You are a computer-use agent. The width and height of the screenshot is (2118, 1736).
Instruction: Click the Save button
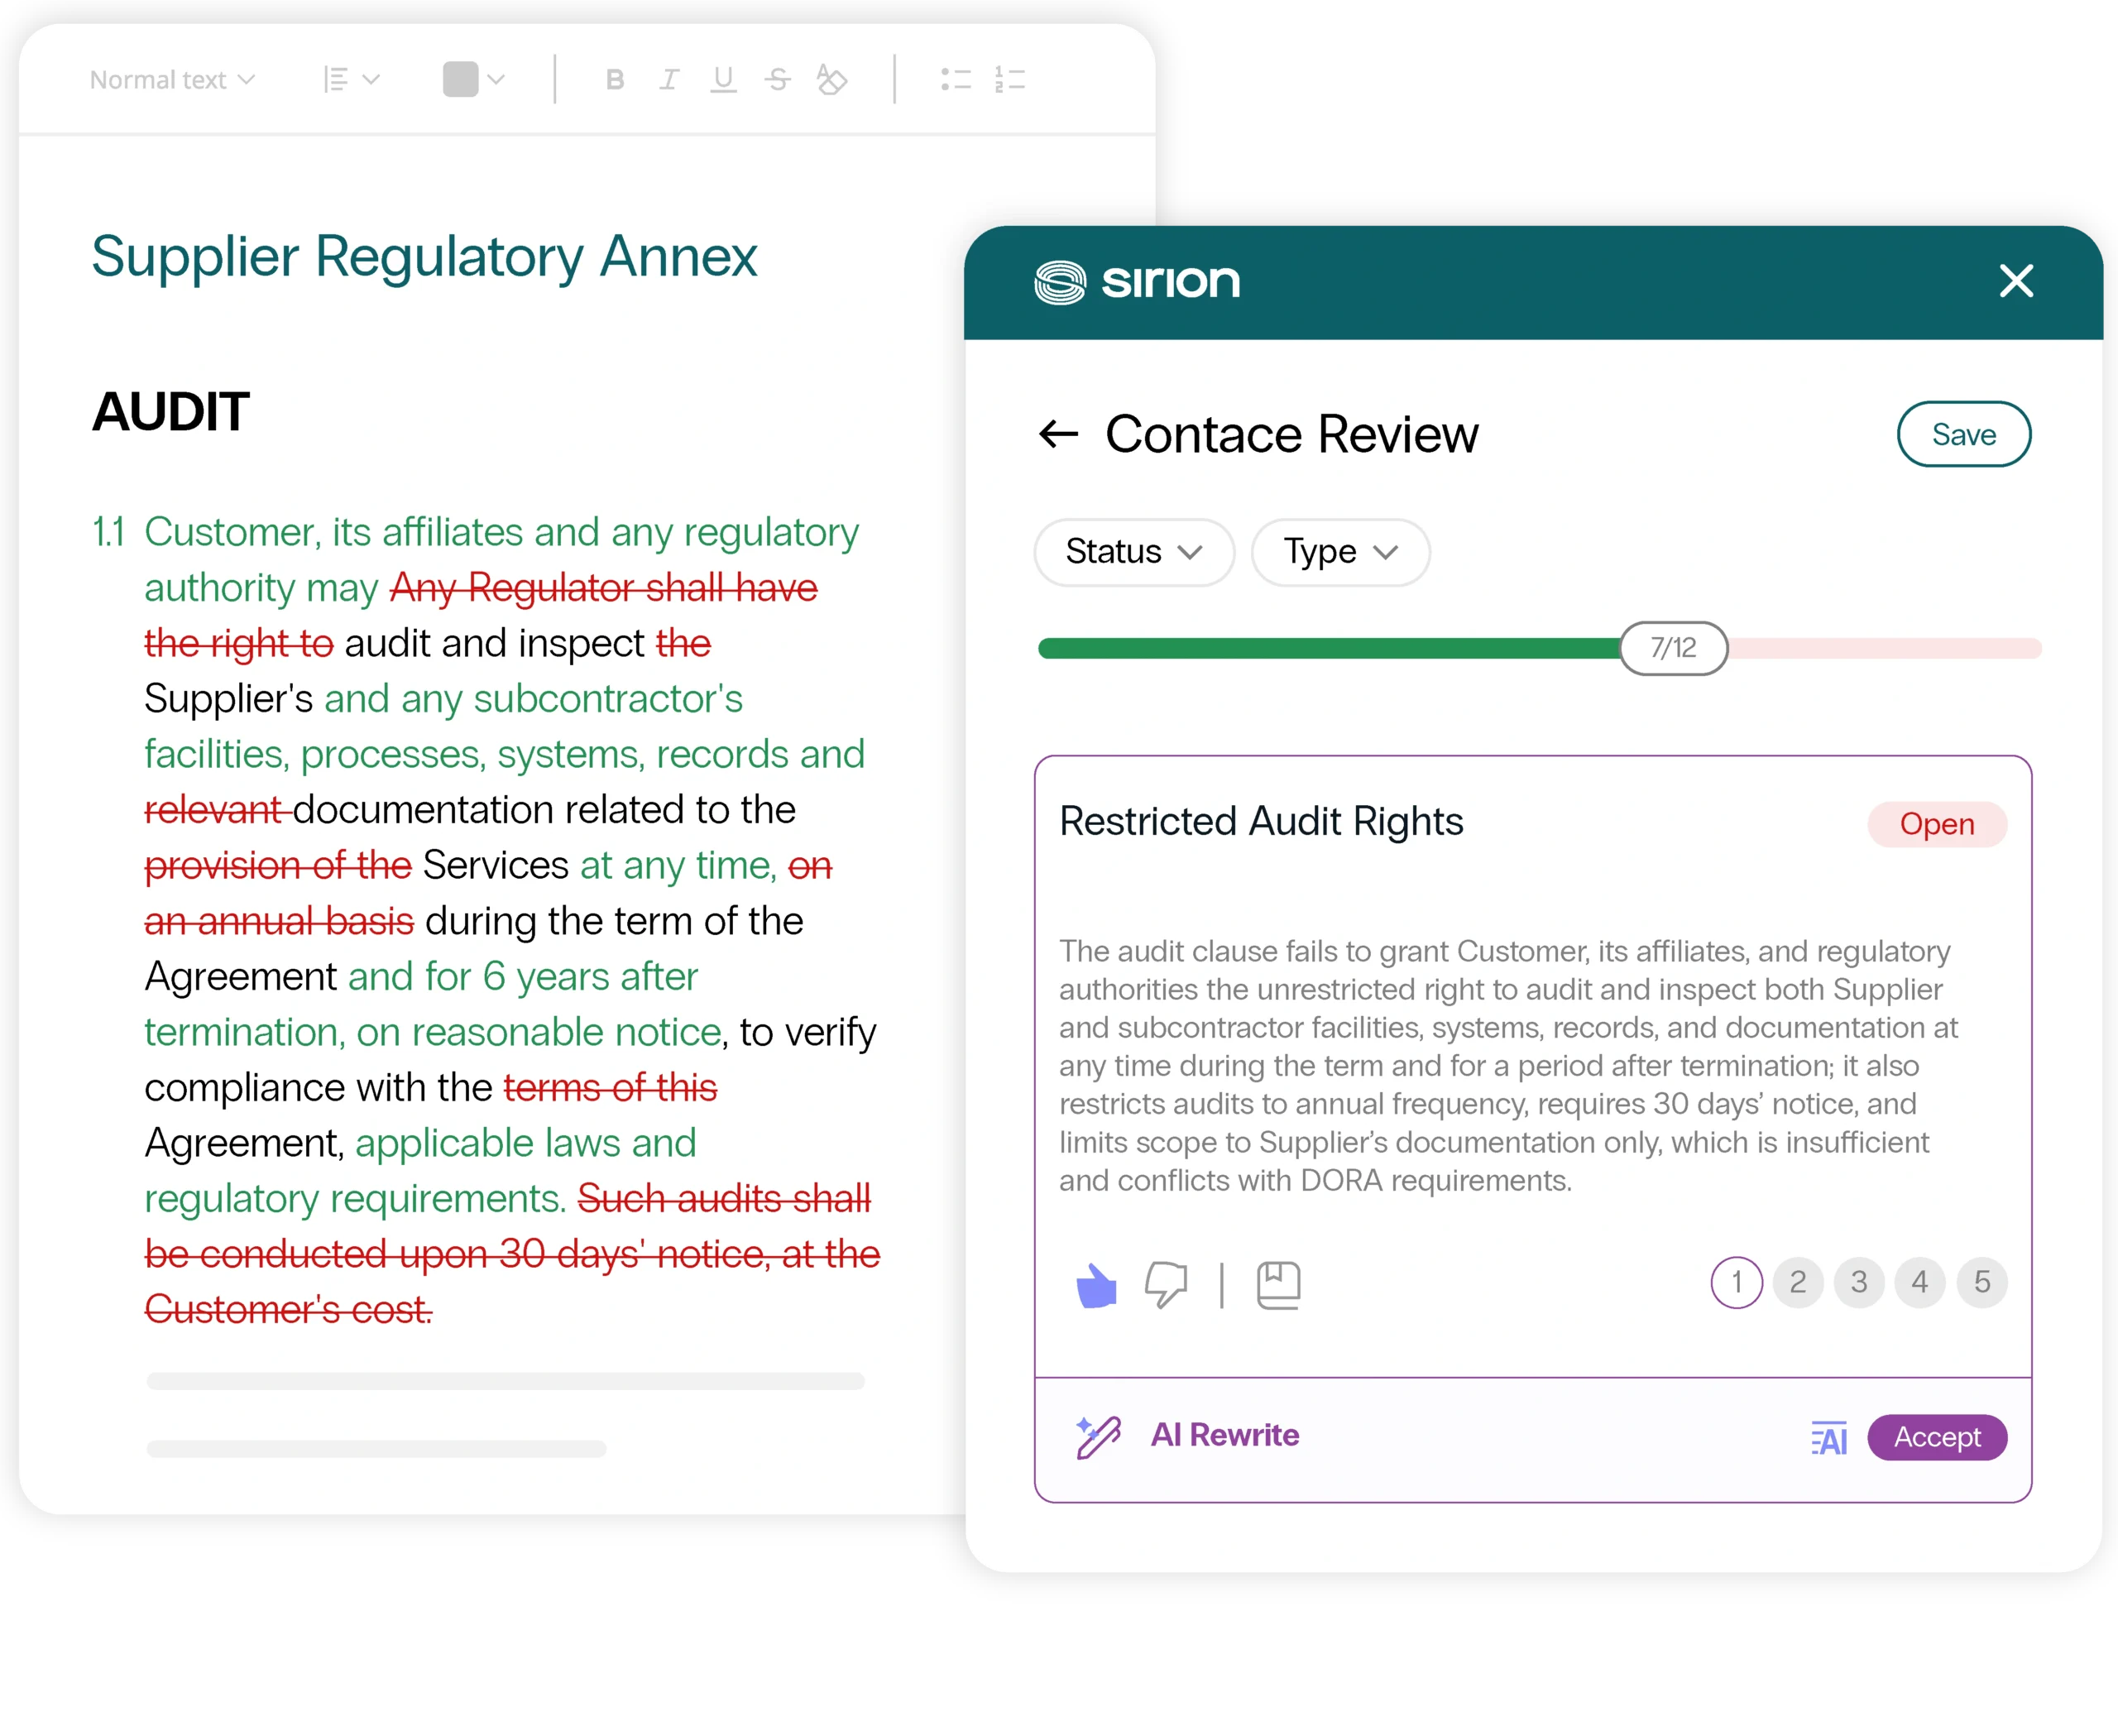tap(1963, 435)
